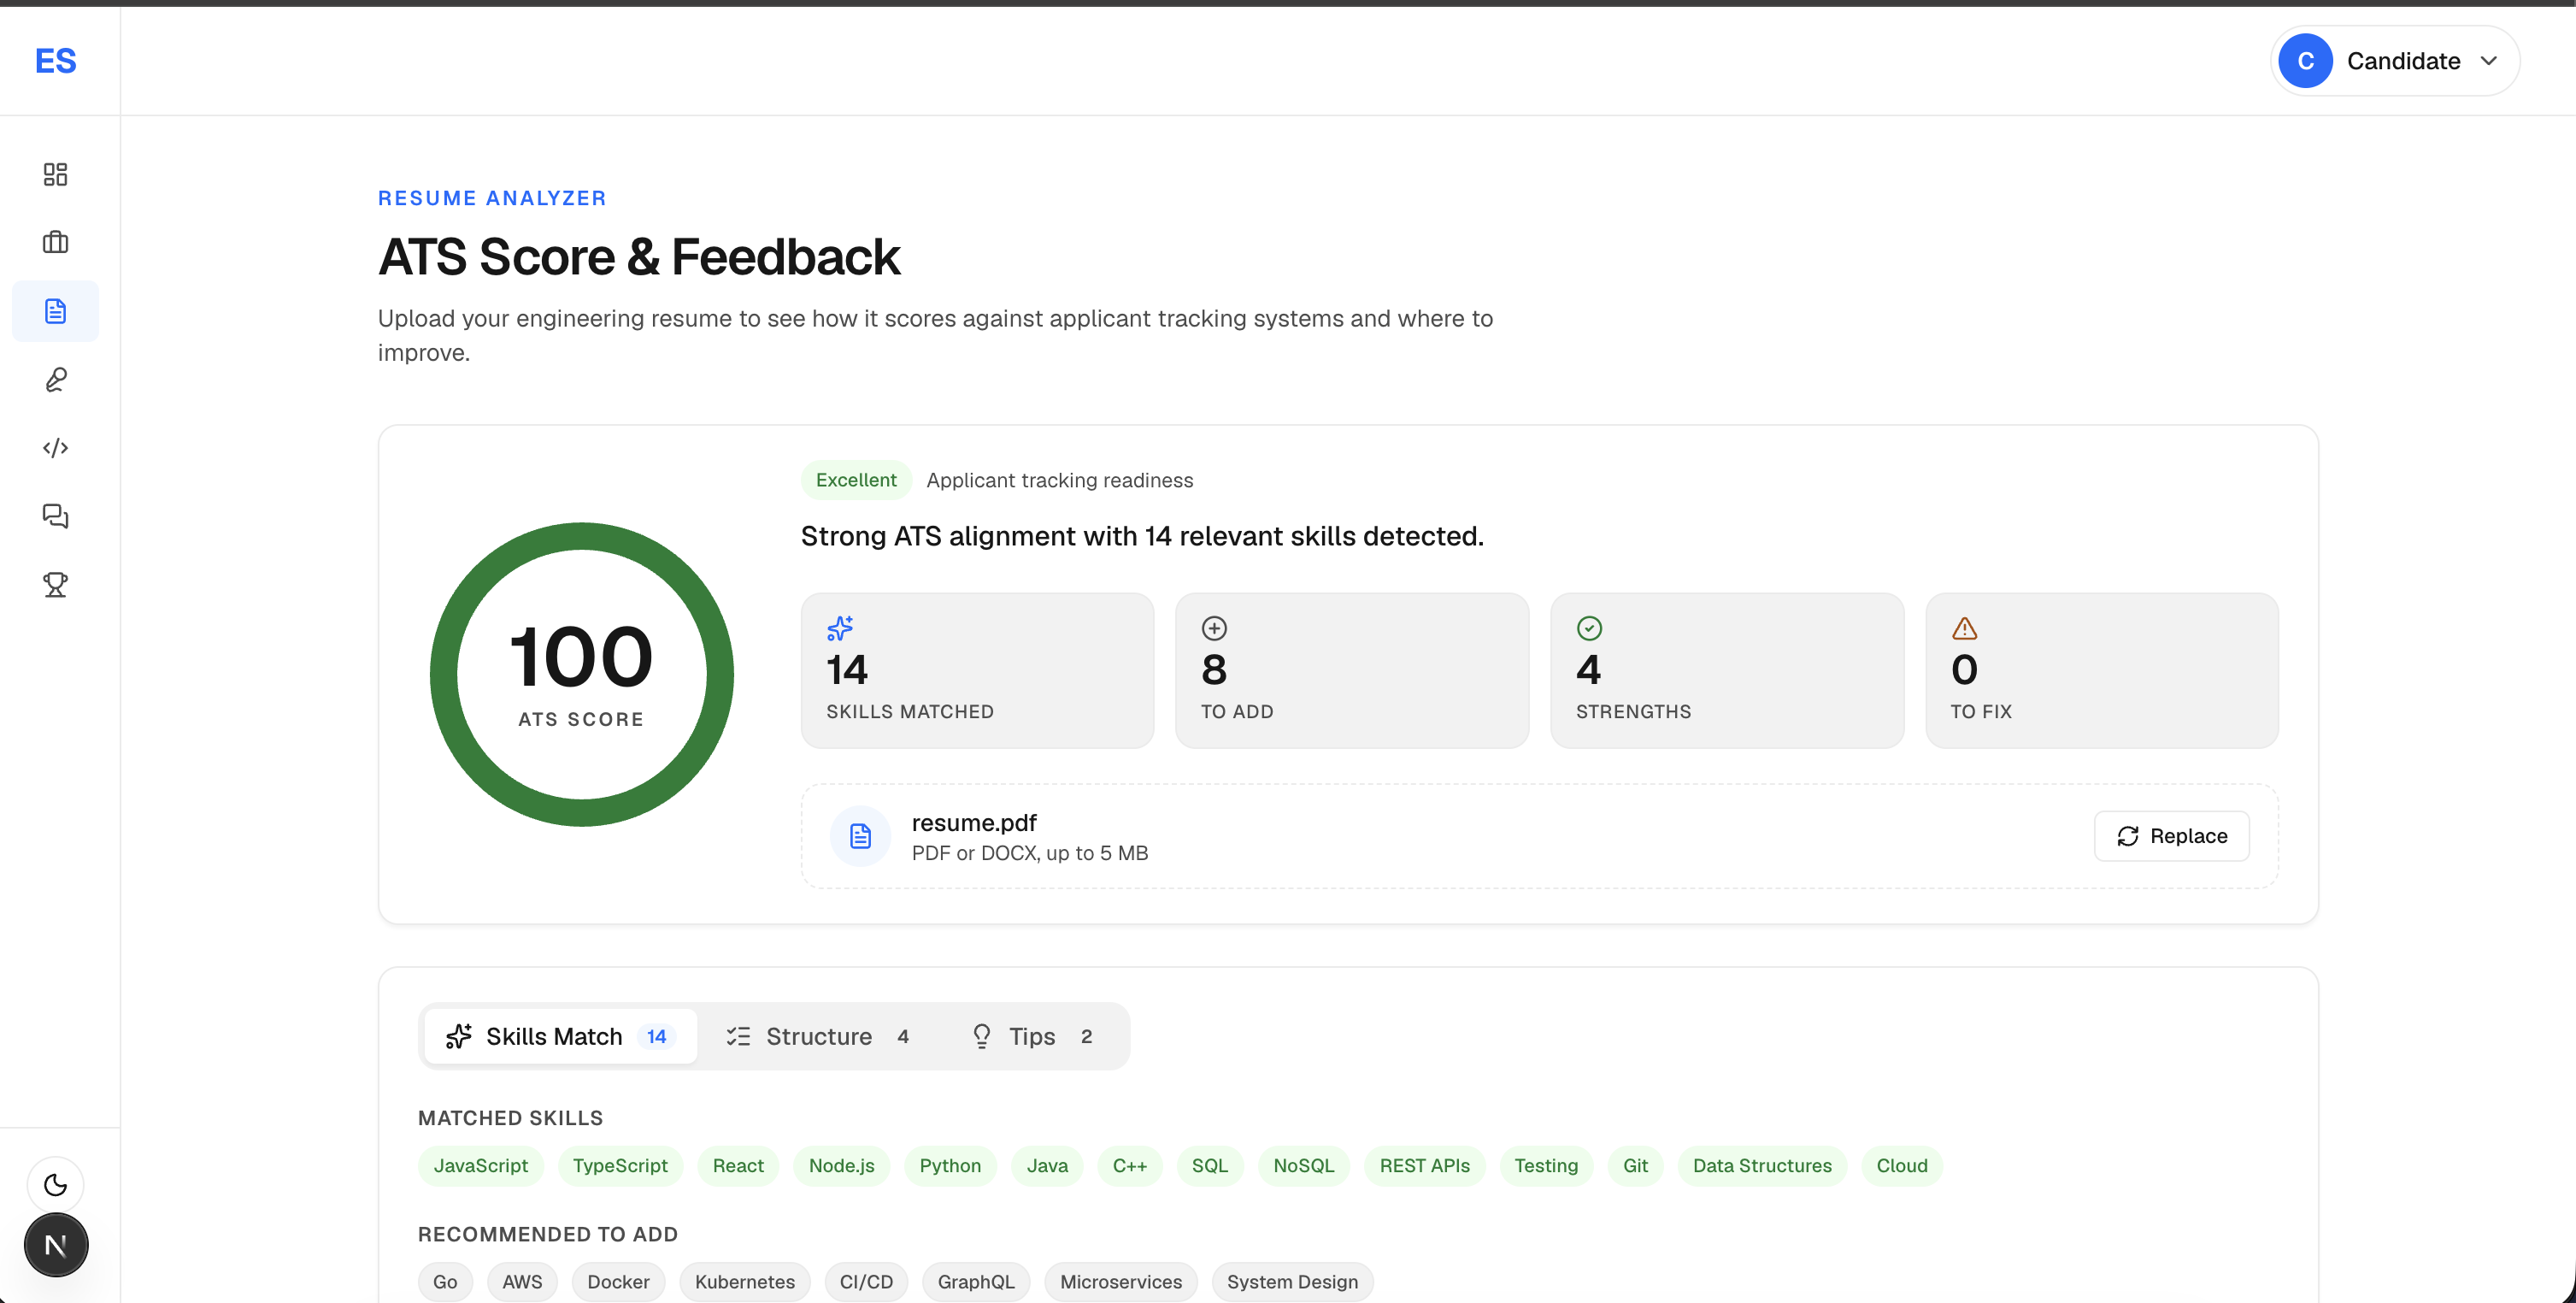This screenshot has height=1303, width=2576.
Task: Click the resume.pdf file name
Action: [x=974, y=823]
